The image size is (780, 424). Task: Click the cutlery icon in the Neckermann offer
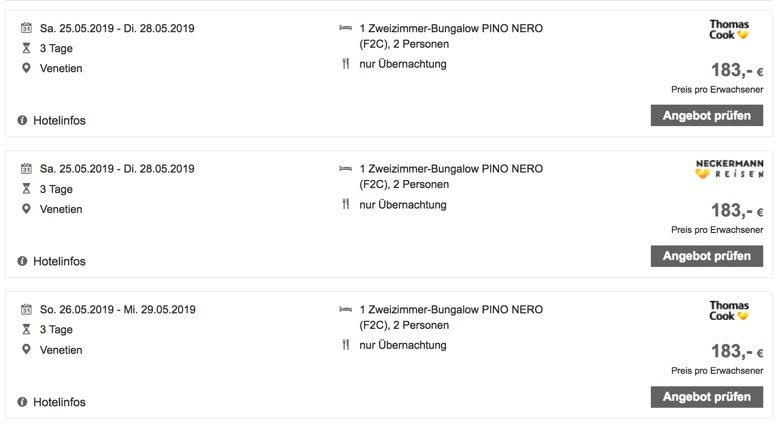point(346,204)
